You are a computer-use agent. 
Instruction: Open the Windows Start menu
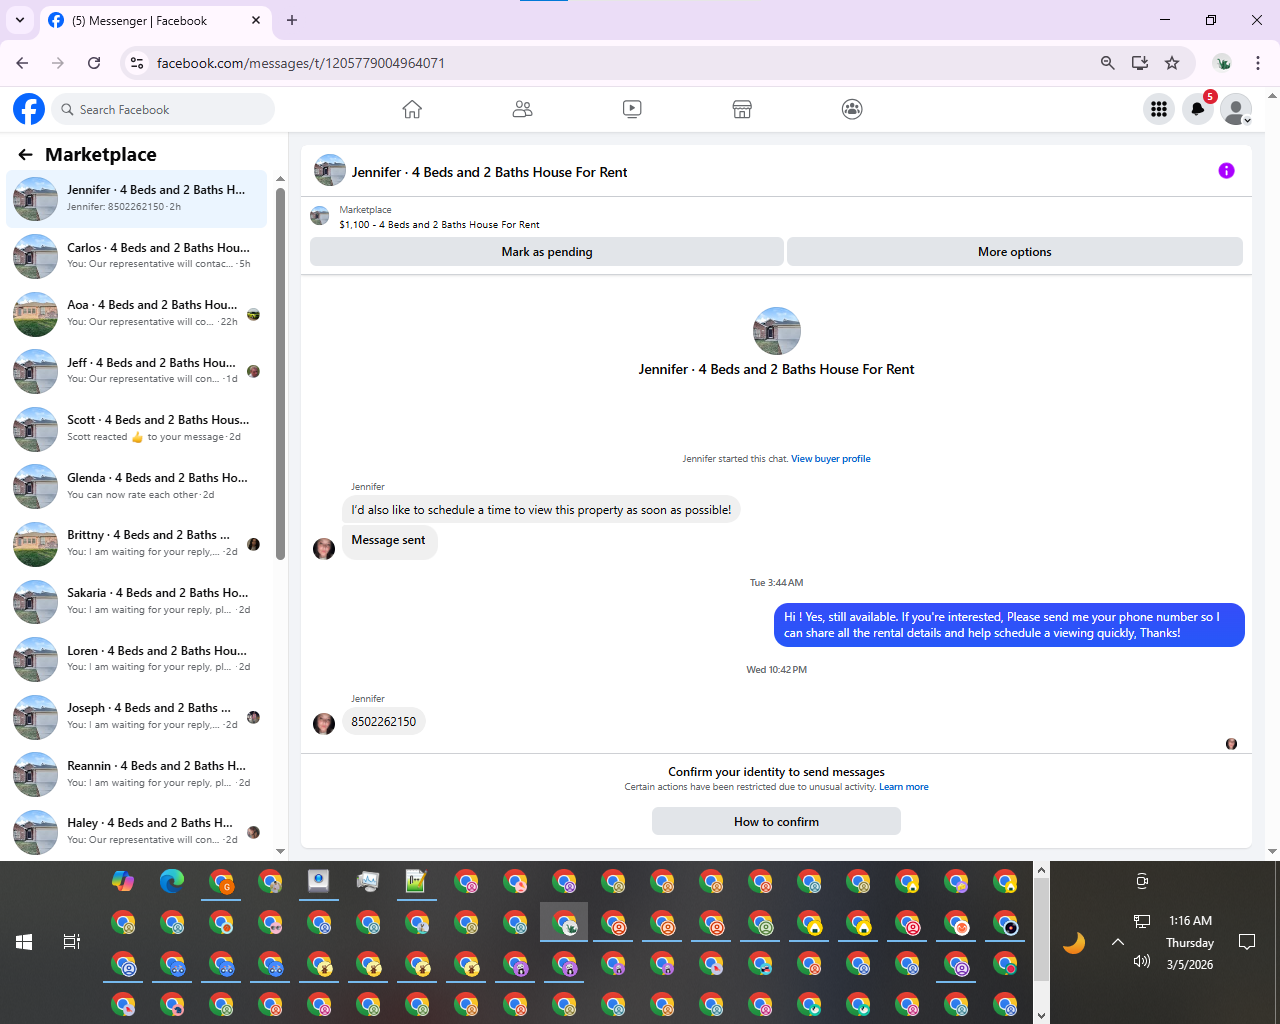coord(24,942)
